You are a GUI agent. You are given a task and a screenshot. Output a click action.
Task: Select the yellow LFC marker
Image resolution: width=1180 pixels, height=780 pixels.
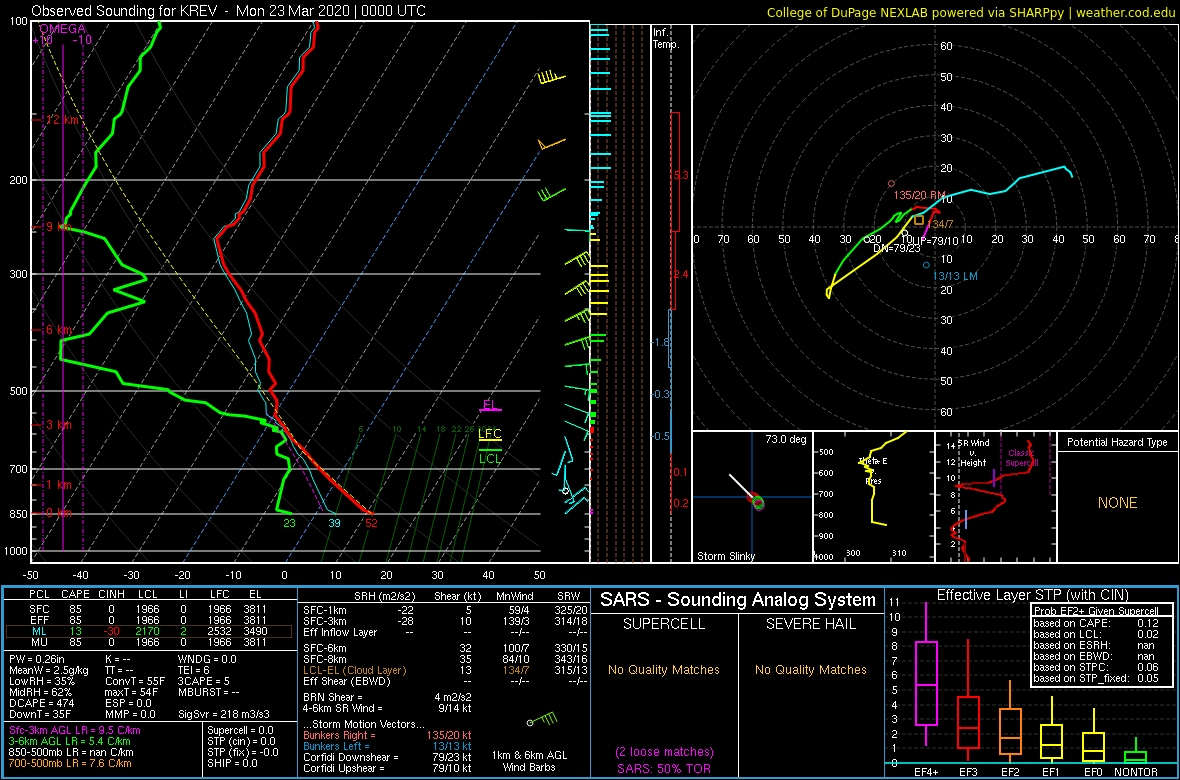click(x=490, y=434)
